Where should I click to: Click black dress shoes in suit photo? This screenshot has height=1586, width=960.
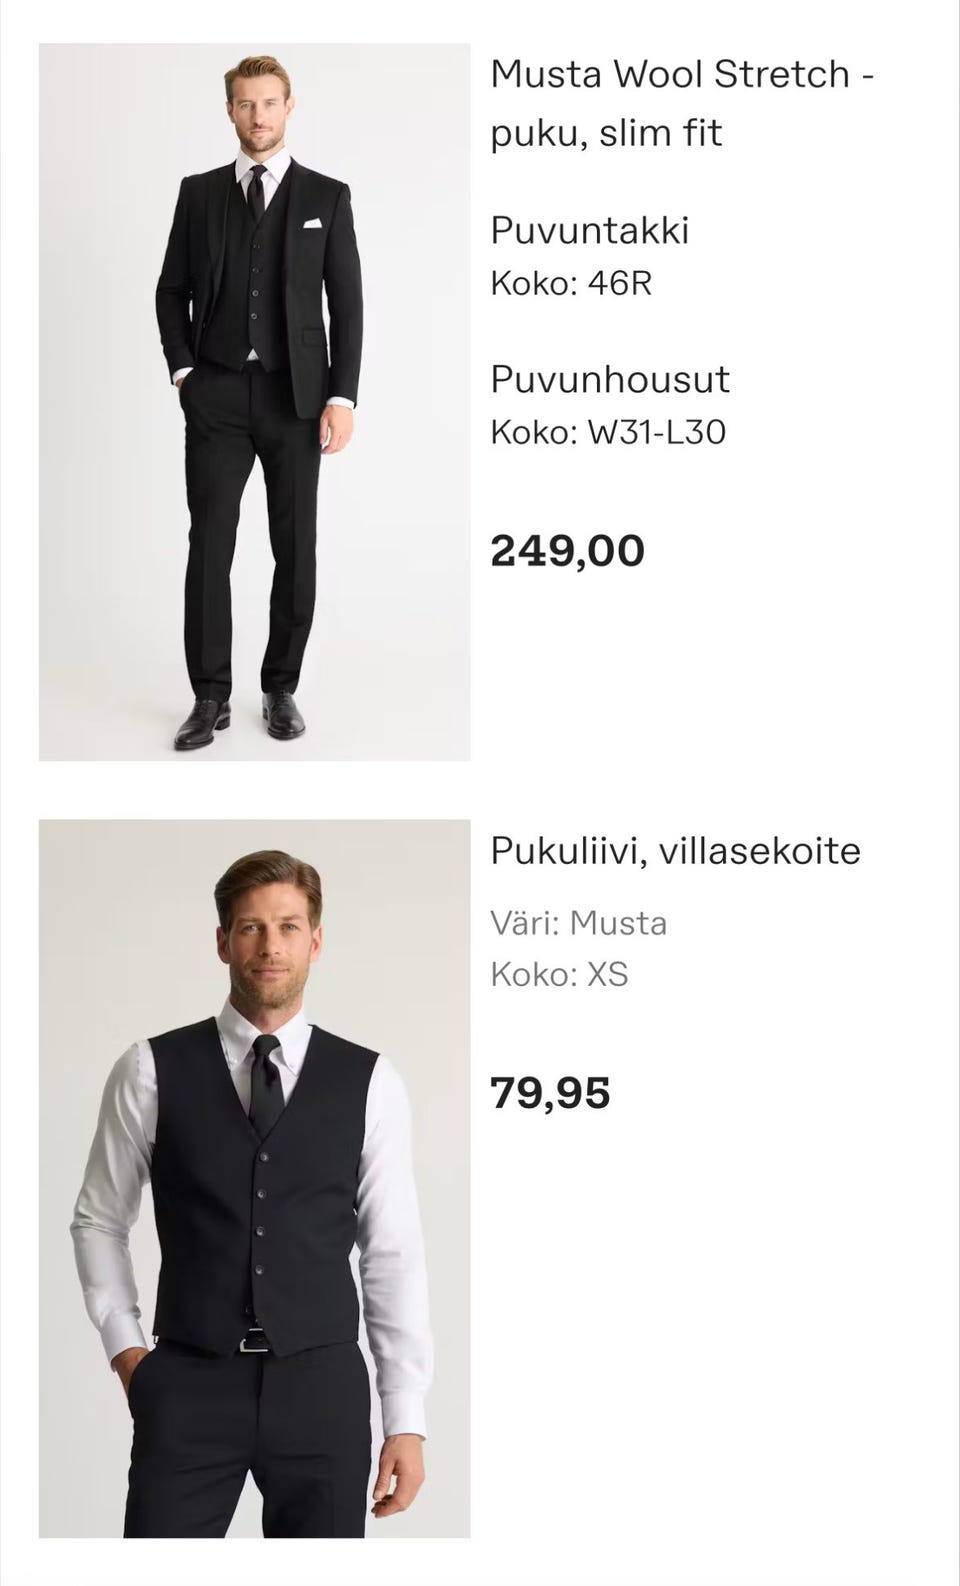(x=203, y=724)
